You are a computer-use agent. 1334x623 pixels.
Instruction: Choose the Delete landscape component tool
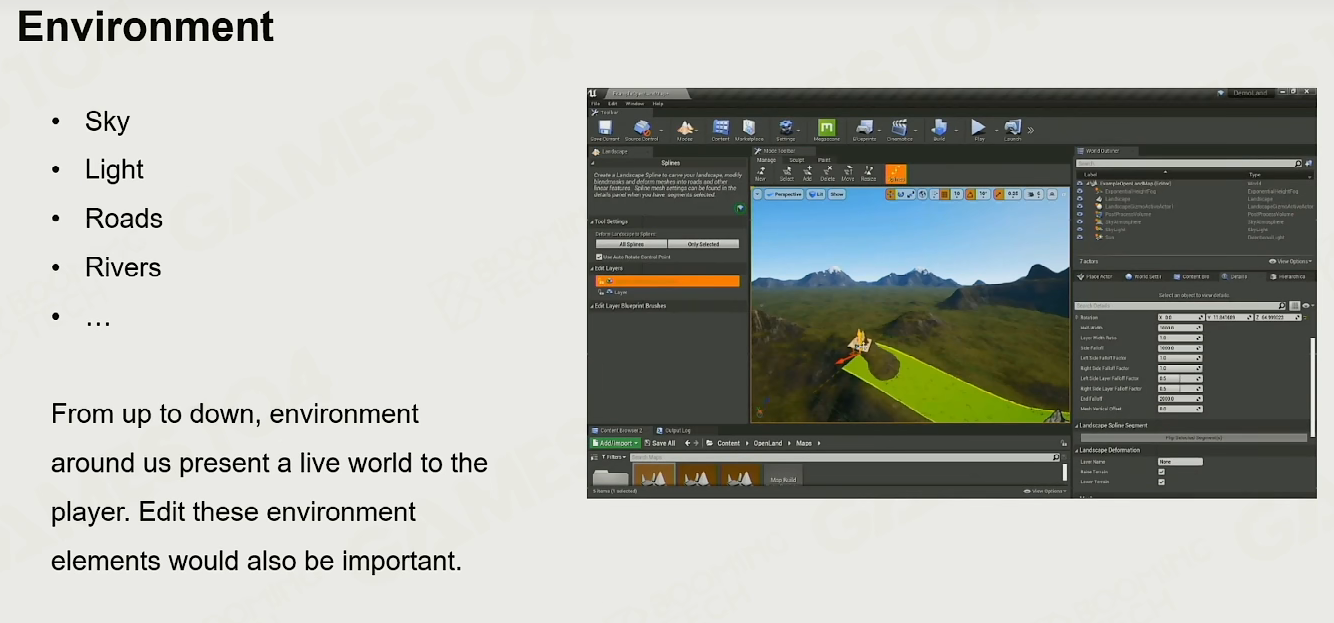click(827, 173)
